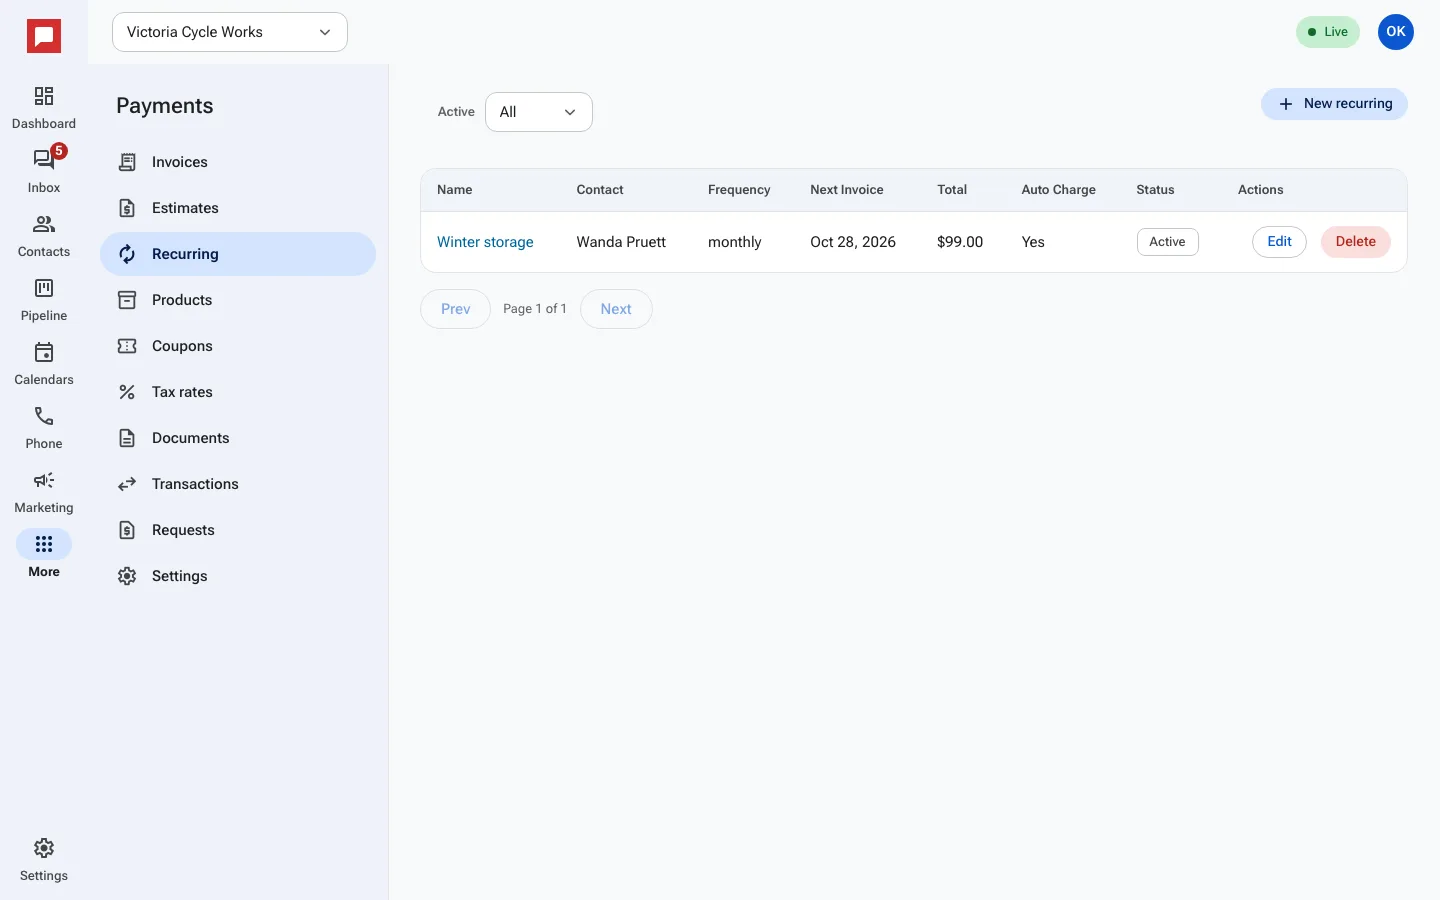Open the Inbox with unread badge
The image size is (1440, 900).
tap(44, 160)
